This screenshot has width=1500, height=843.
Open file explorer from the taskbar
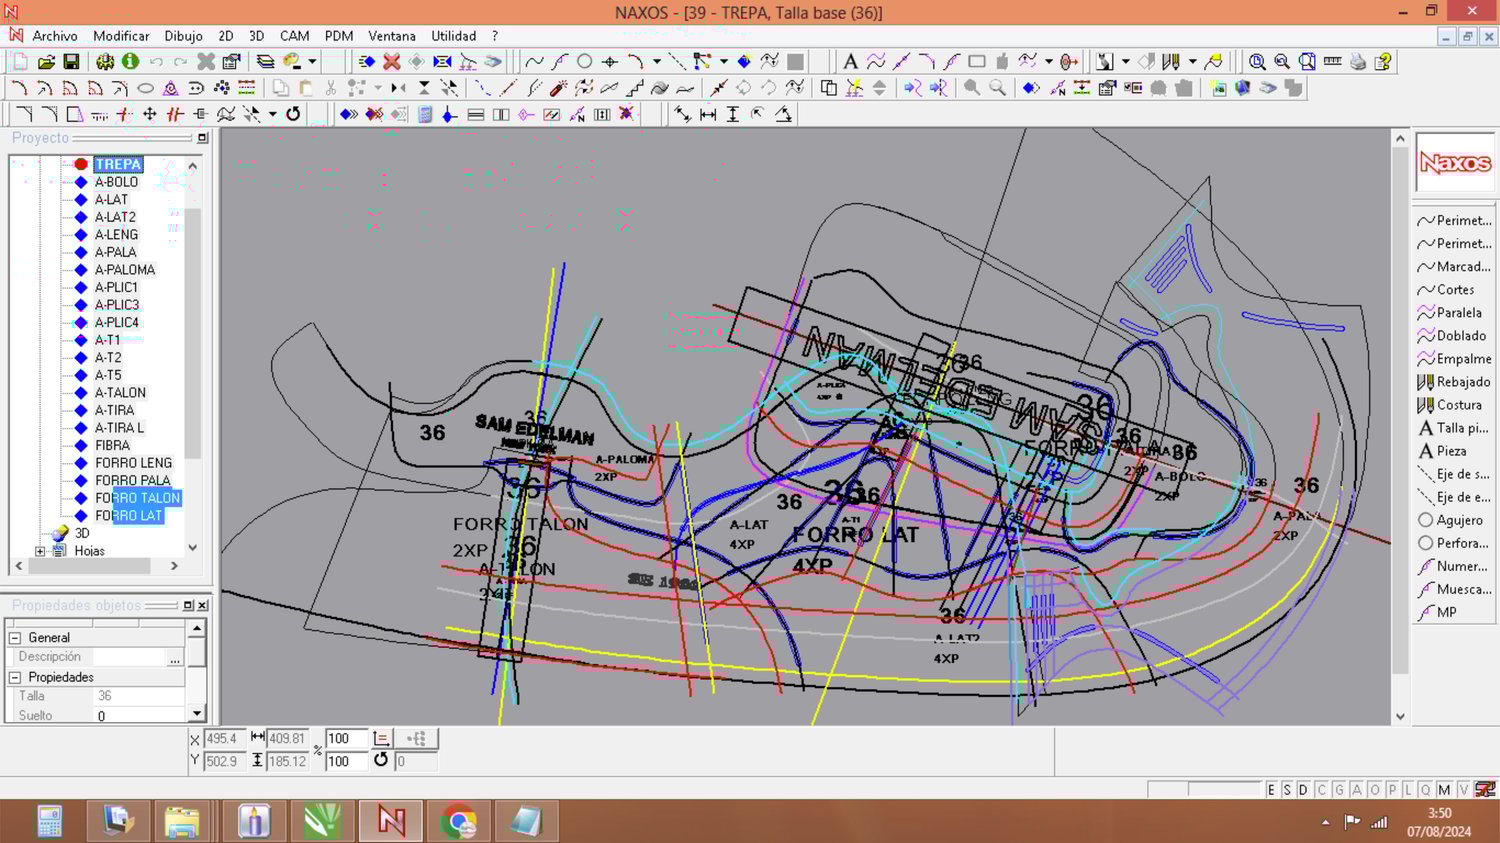pos(182,821)
